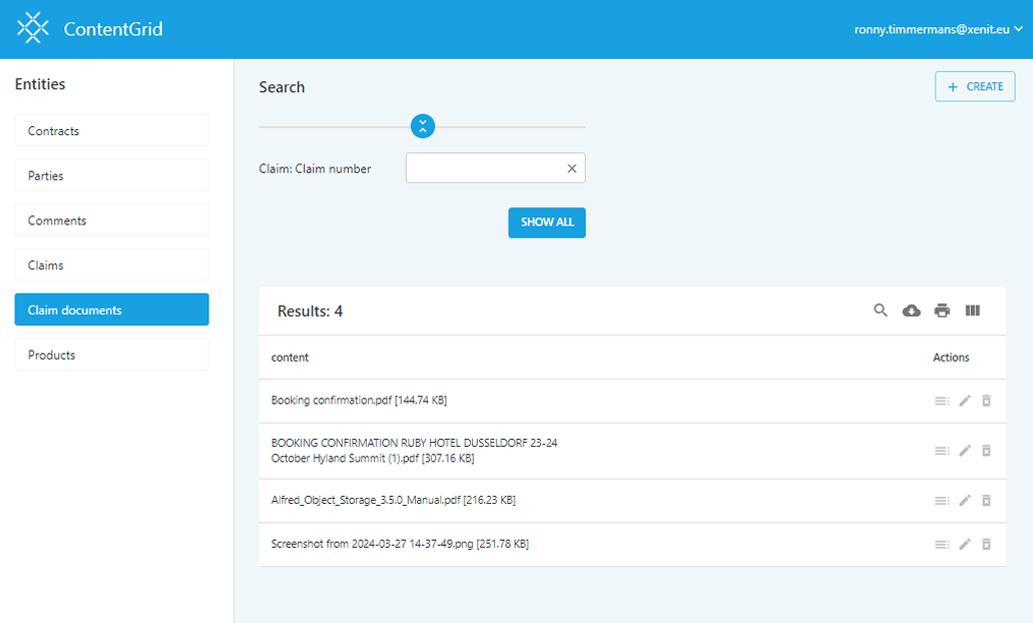Open the Contracts entity
Viewport: 1033px width, 623px height.
(112, 131)
